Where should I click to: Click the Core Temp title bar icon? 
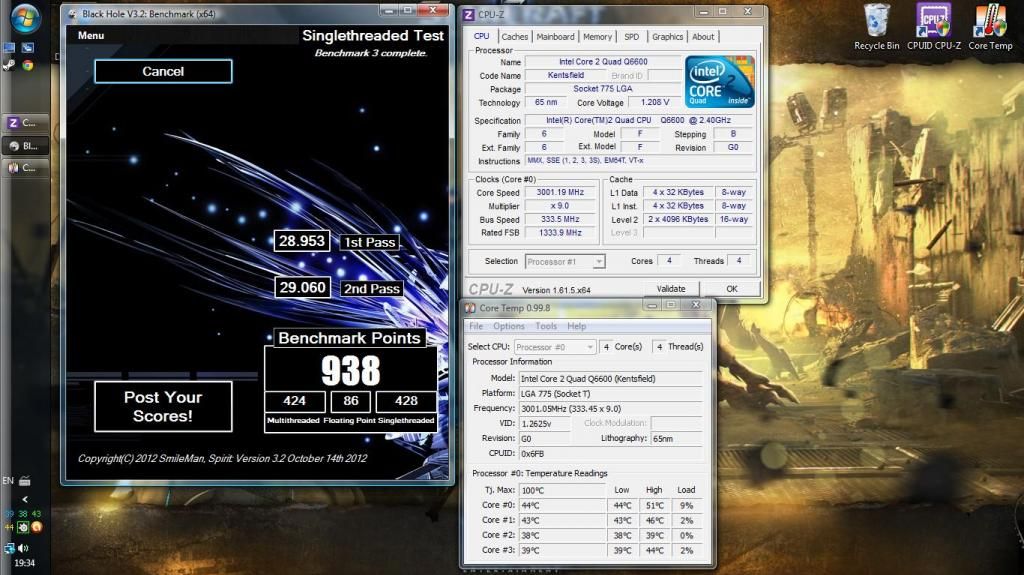pos(470,308)
